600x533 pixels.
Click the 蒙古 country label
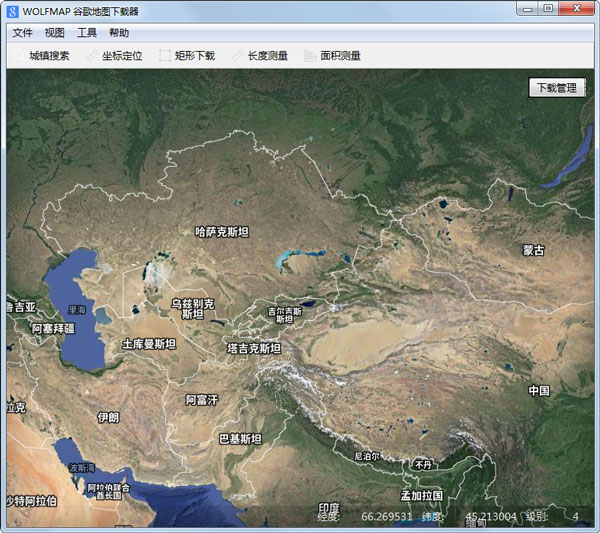(534, 250)
